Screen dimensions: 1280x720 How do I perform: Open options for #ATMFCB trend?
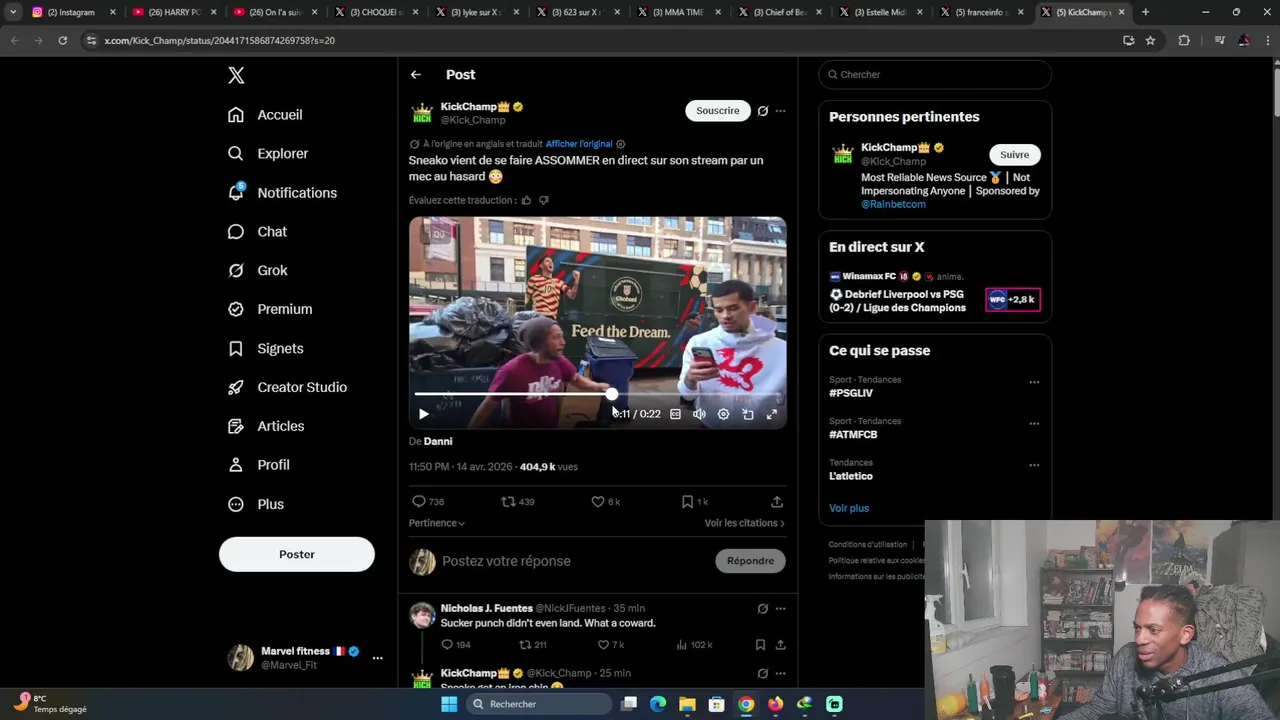[x=1034, y=423]
